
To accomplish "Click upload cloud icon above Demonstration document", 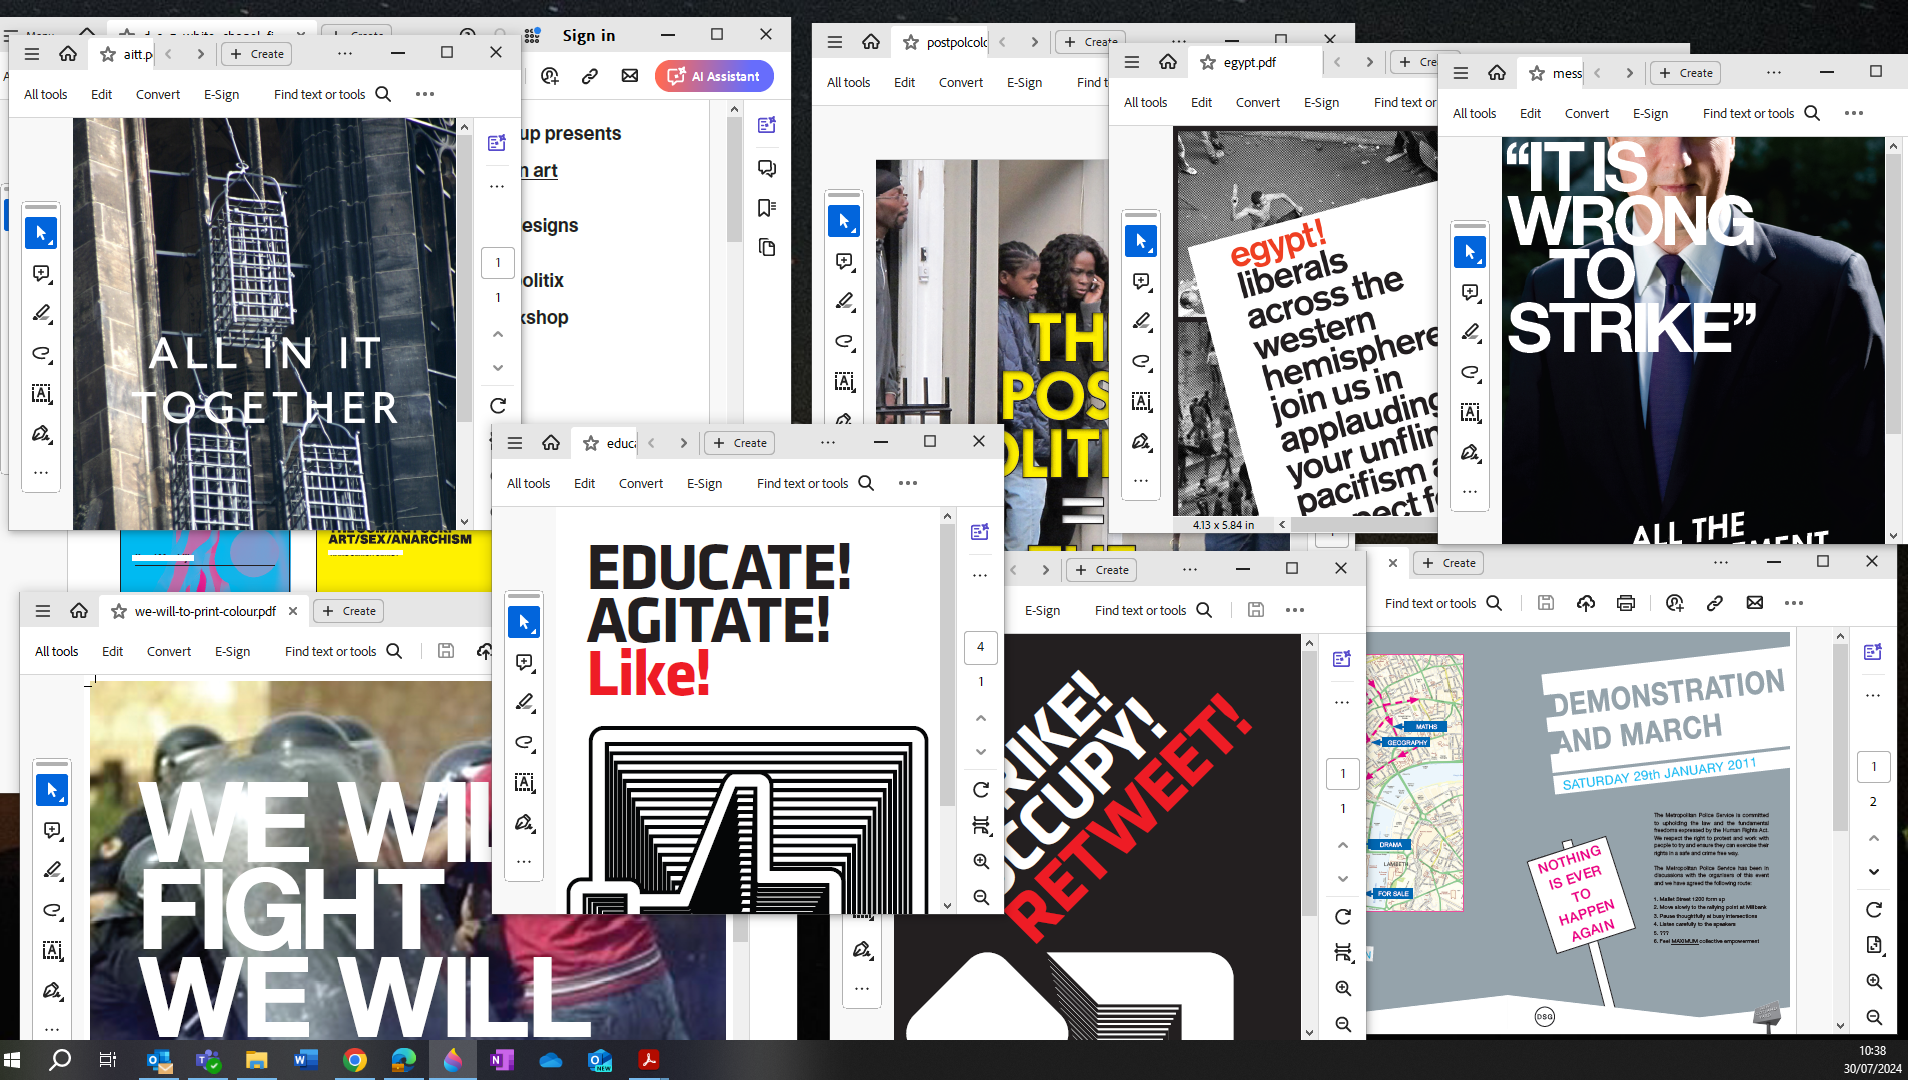I will [x=1586, y=603].
